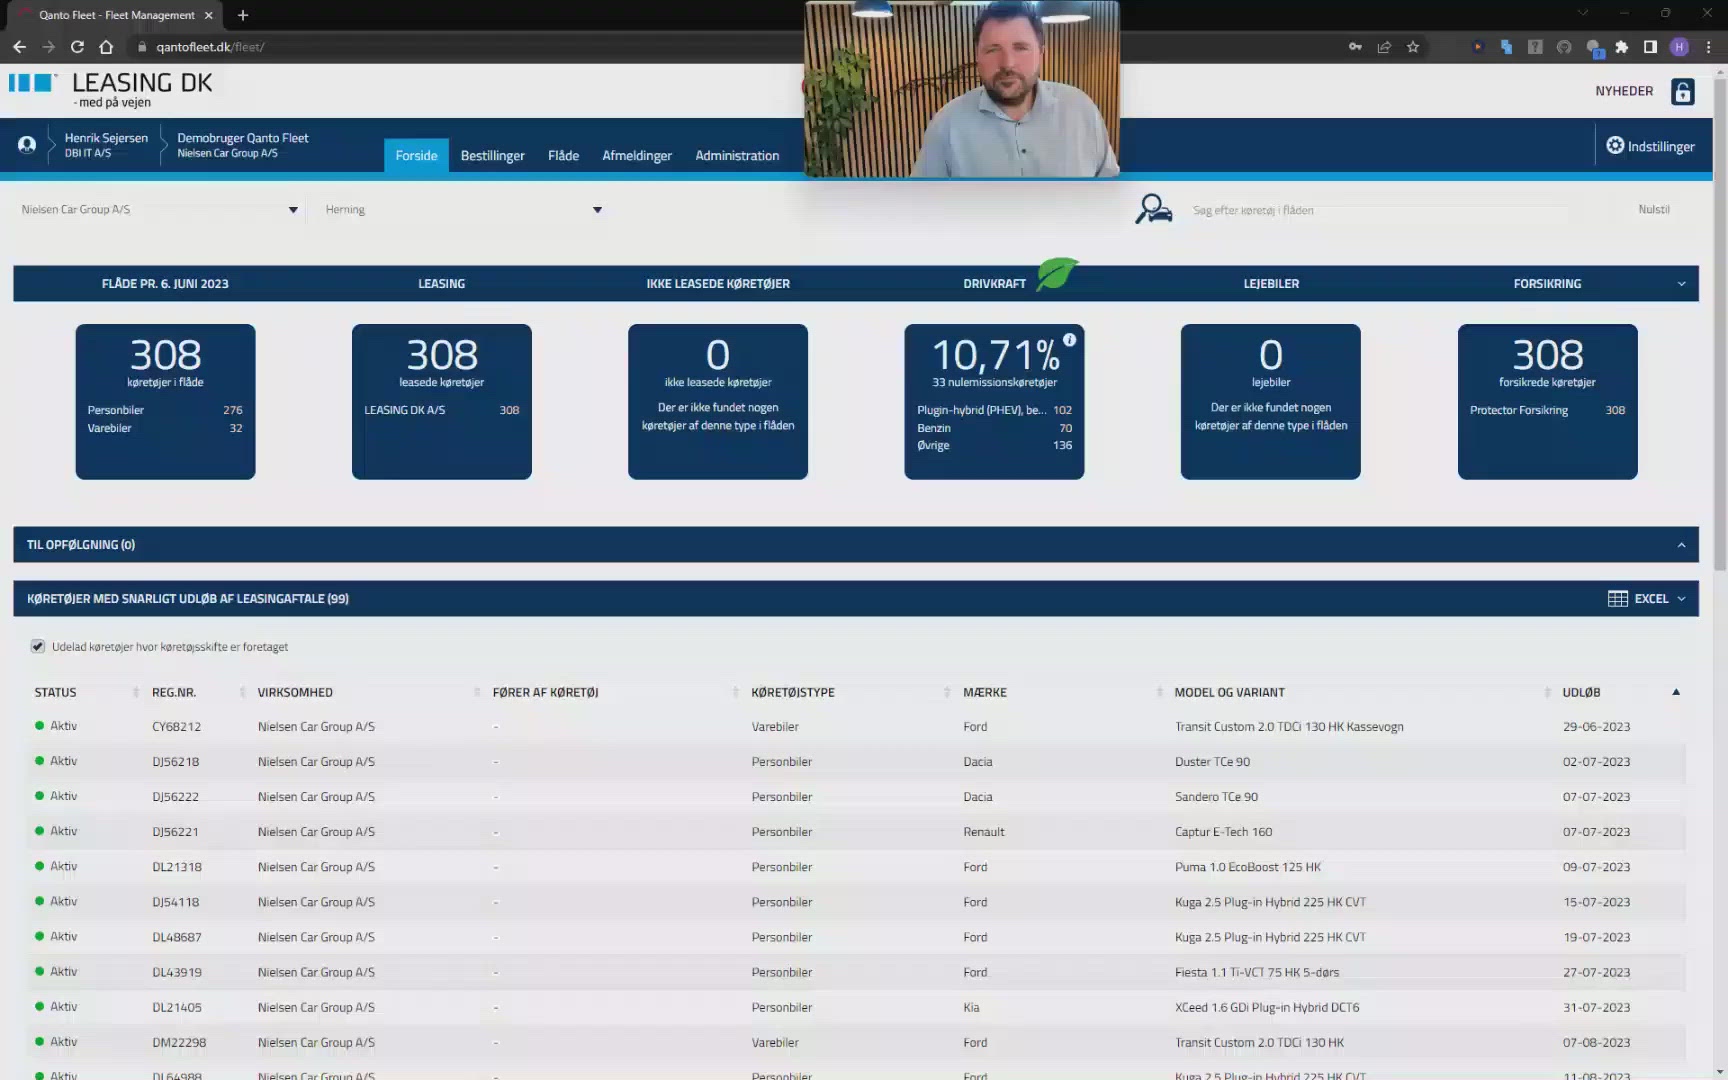This screenshot has width=1728, height=1080.
Task: Click the vehicle search magnifier icon
Action: (x=1153, y=209)
